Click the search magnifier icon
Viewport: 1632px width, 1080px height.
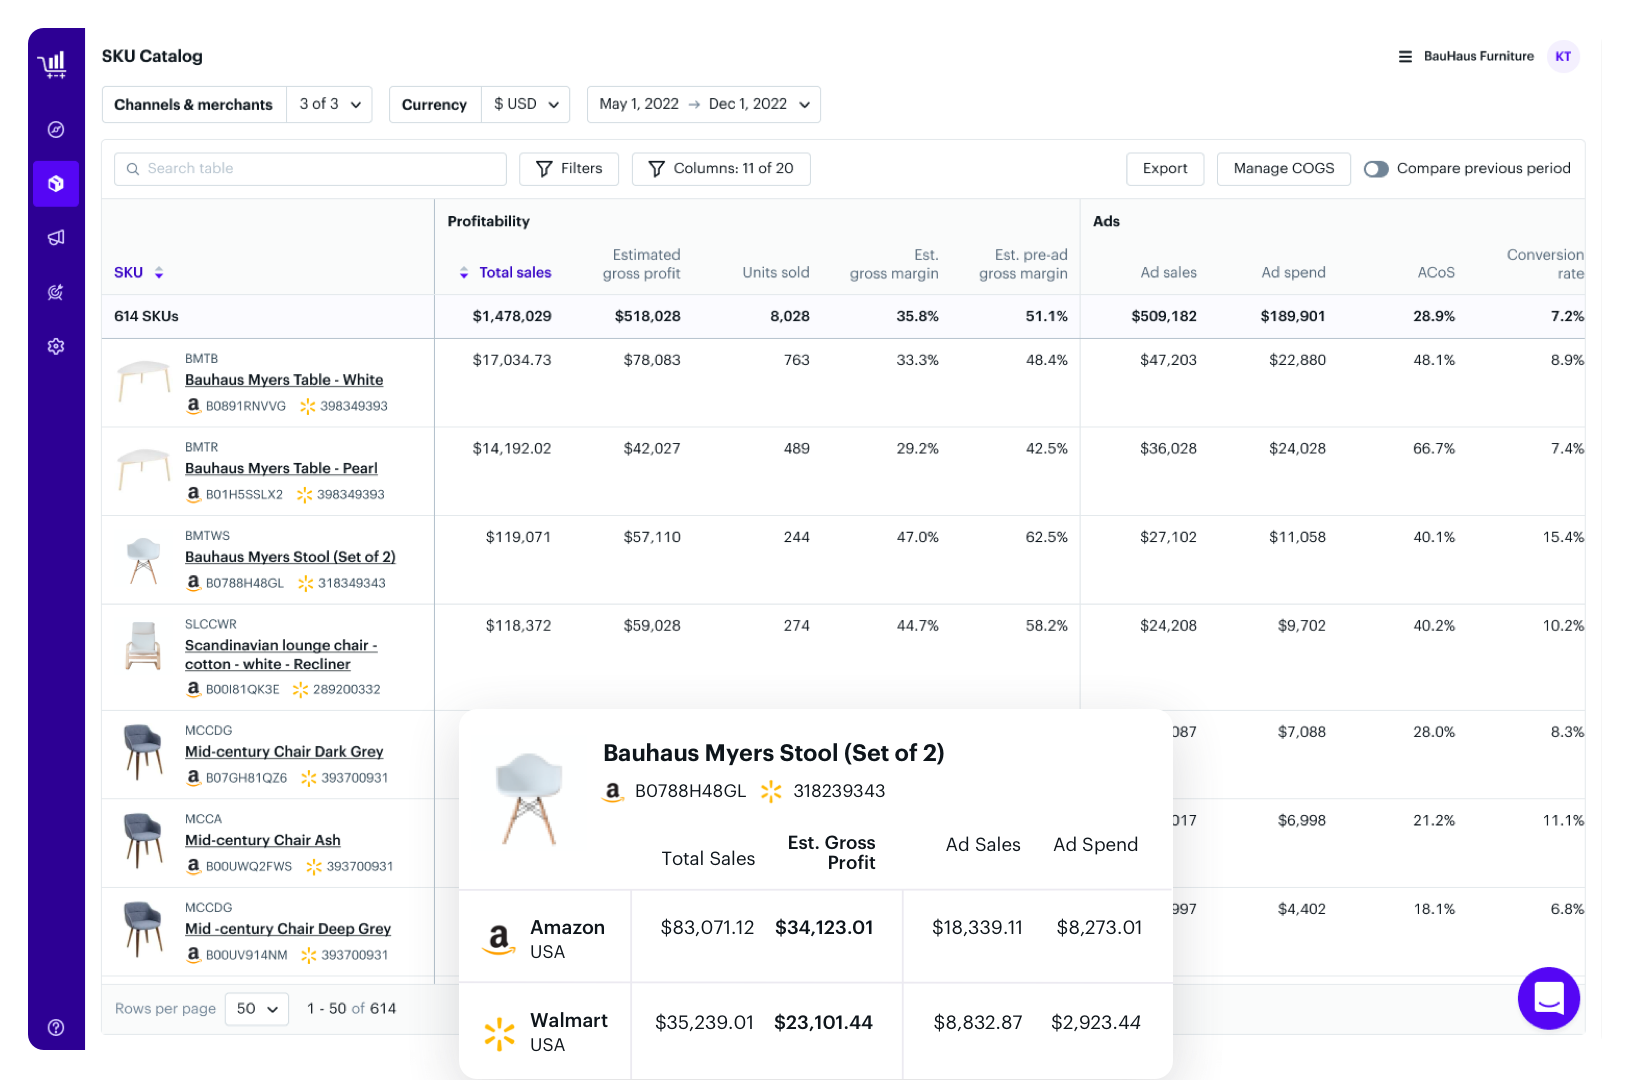133,169
